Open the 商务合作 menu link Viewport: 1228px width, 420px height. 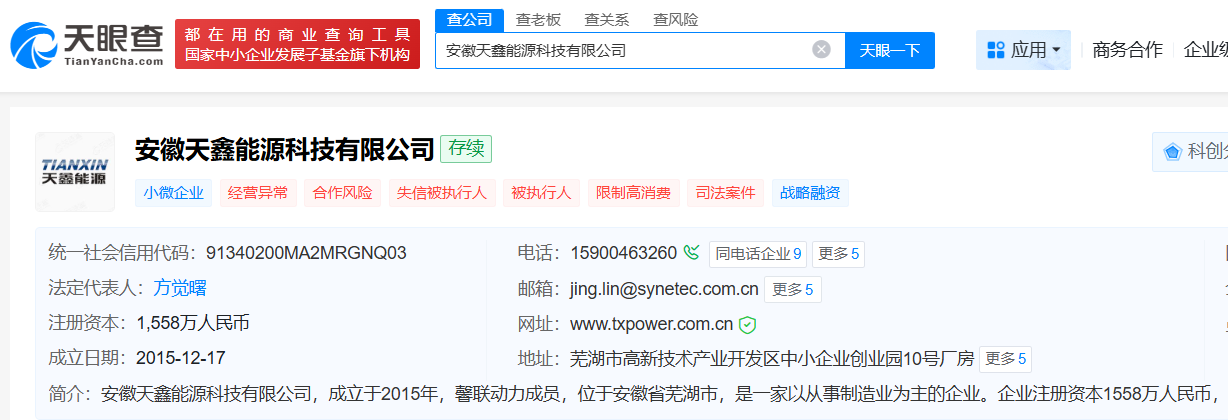(1128, 50)
